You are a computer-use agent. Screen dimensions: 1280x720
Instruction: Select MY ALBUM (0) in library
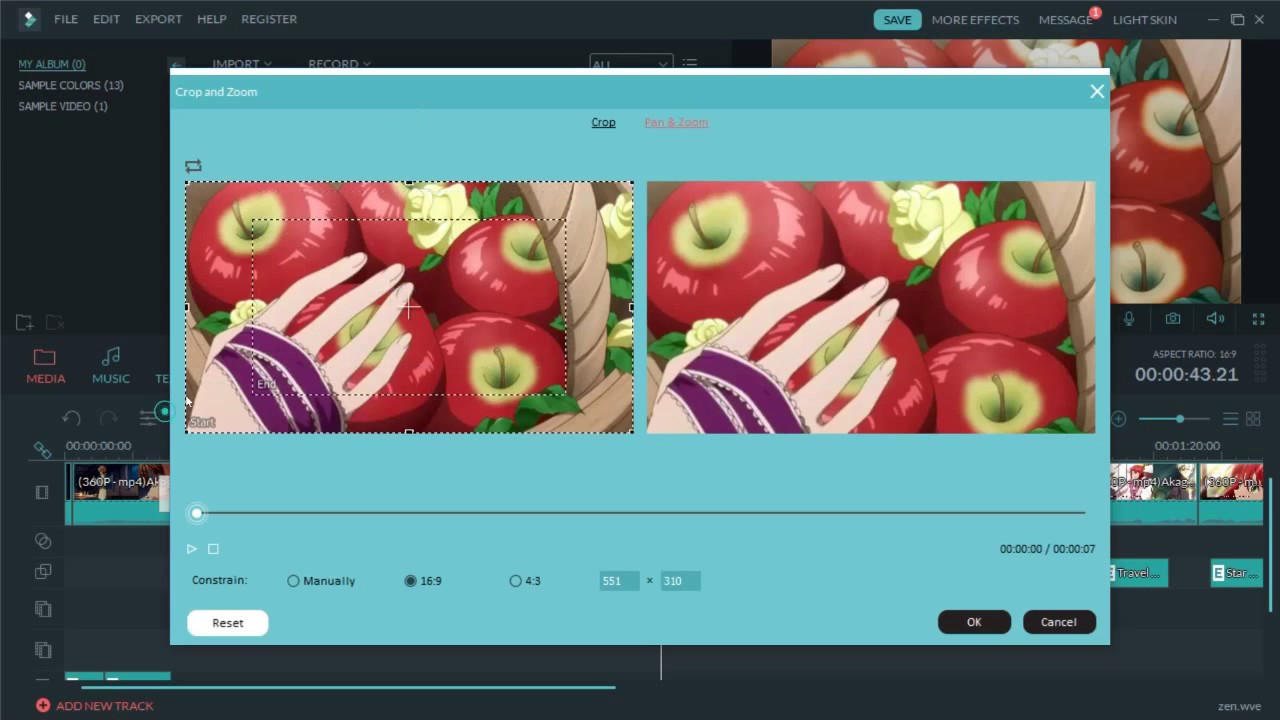[52, 64]
